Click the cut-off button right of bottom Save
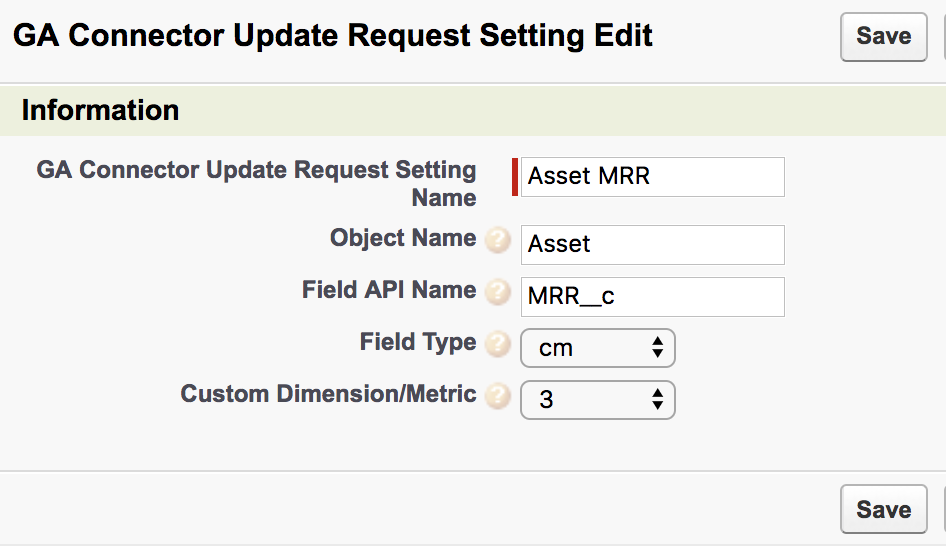Image resolution: width=946 pixels, height=556 pixels. 941,510
